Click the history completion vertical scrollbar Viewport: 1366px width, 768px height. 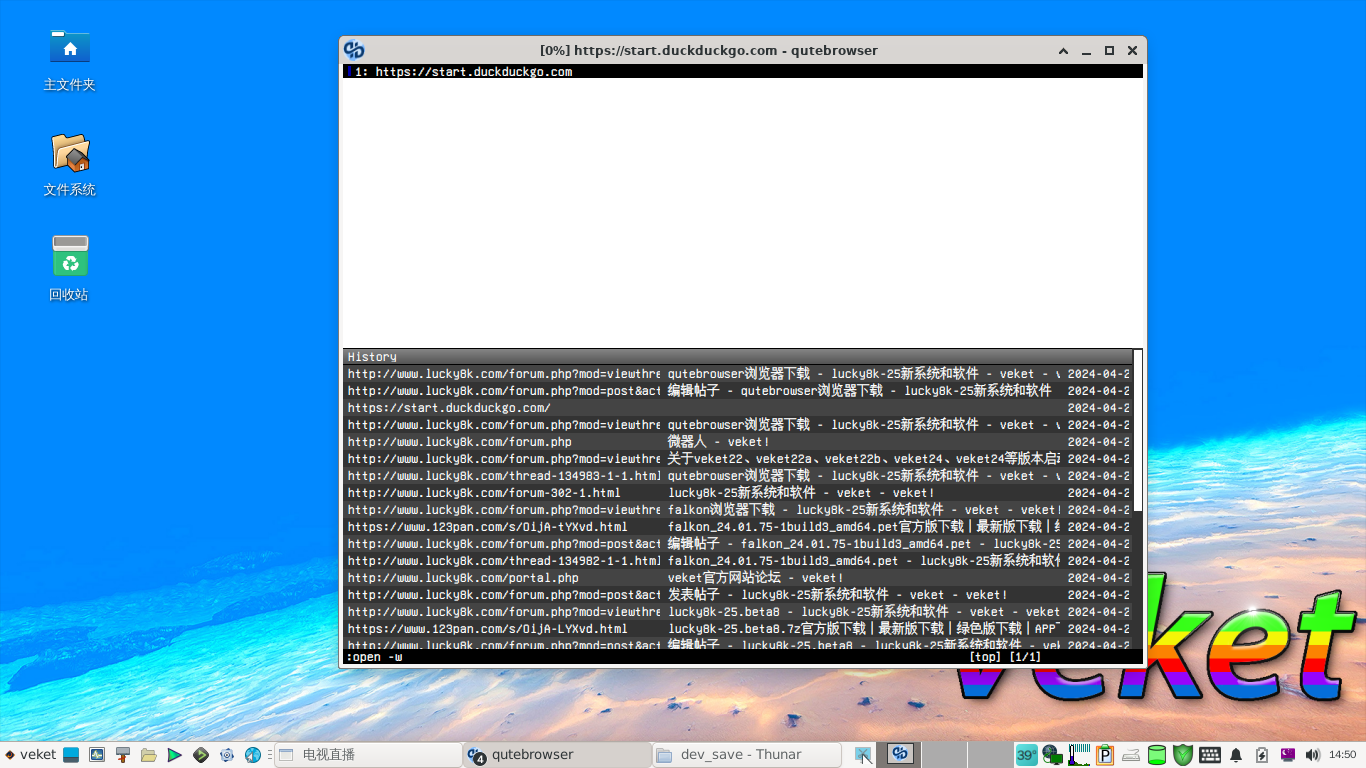pos(1138,430)
